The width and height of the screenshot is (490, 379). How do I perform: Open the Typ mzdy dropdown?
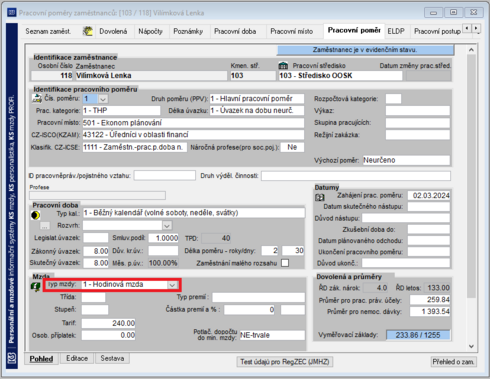172,285
